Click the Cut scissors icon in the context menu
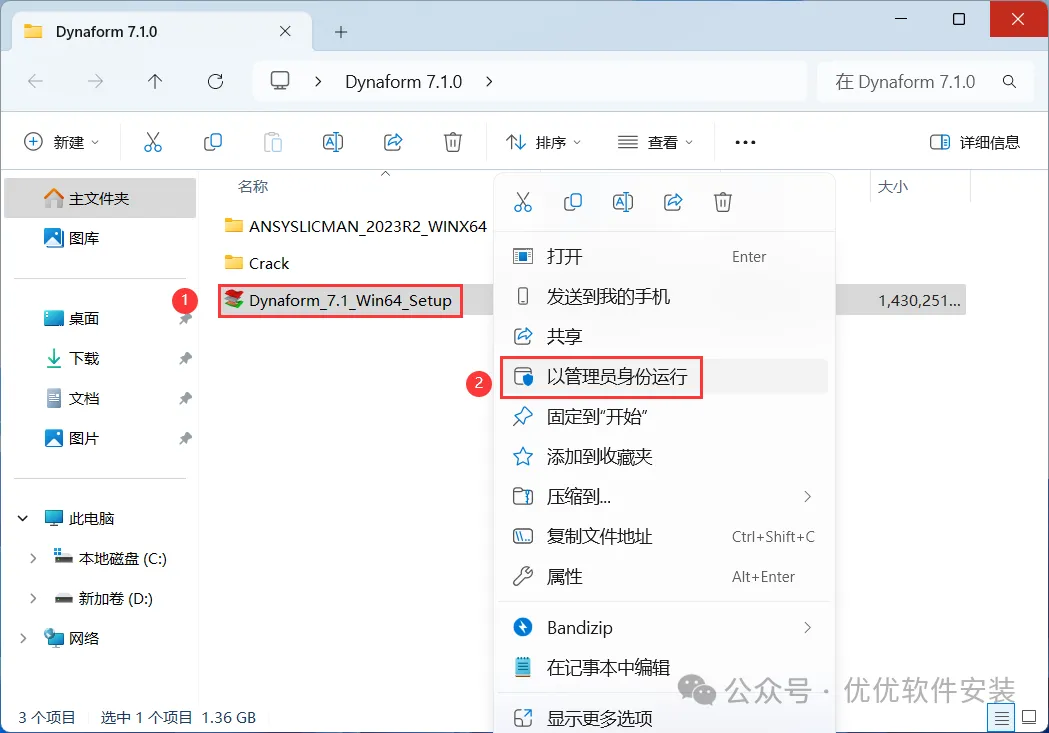 point(522,202)
